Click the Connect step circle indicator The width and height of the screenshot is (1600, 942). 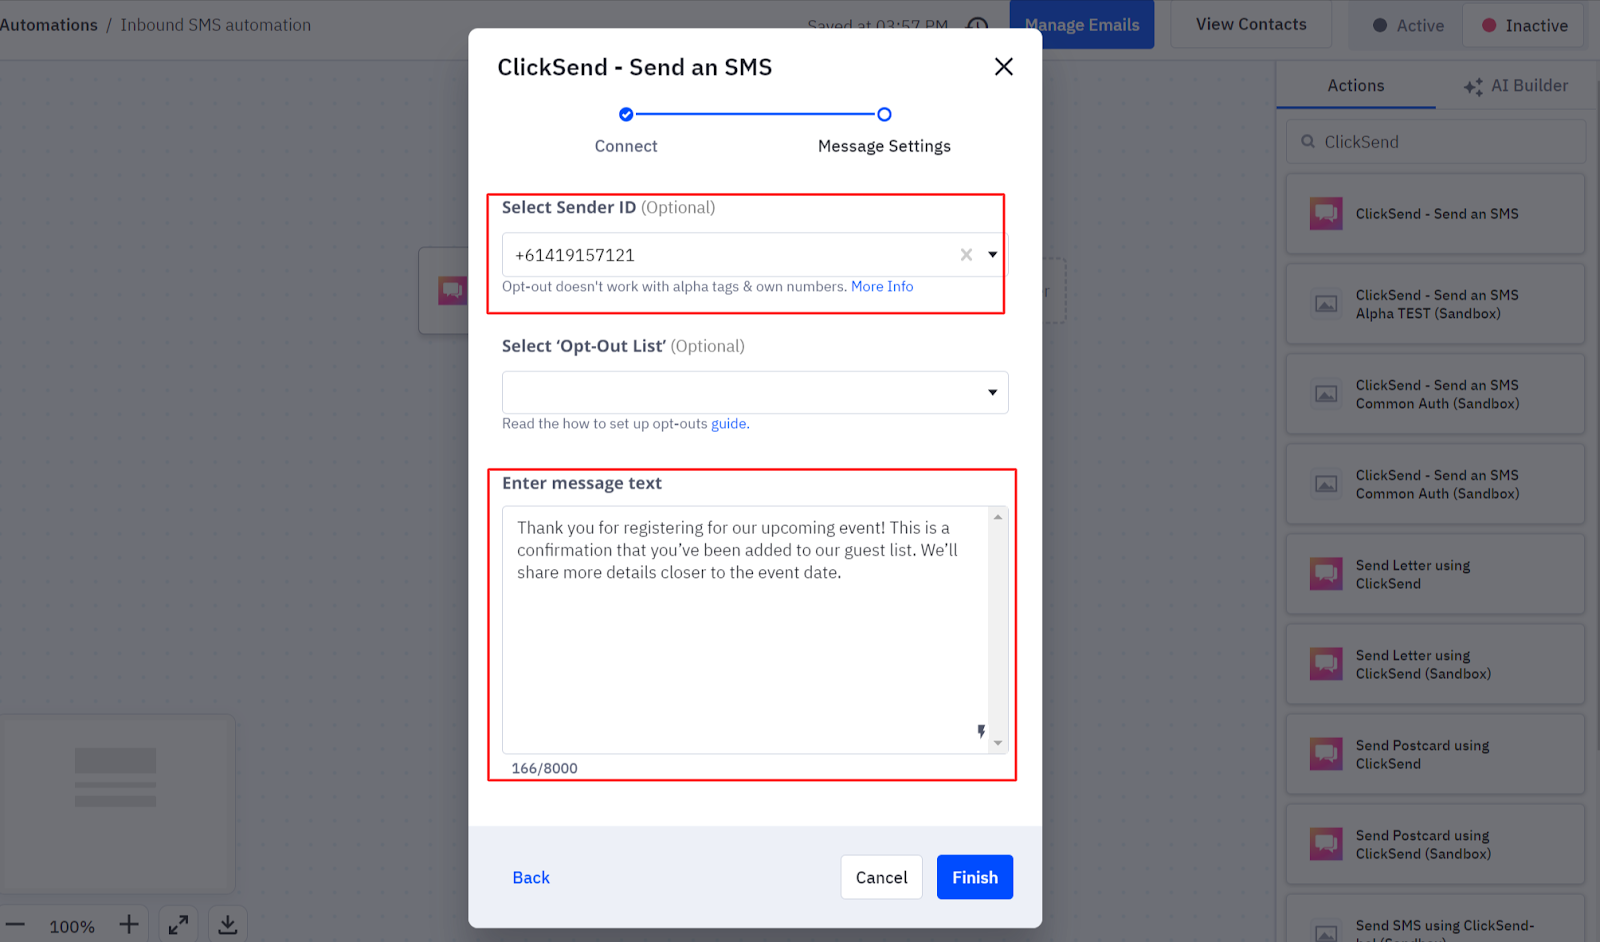(626, 115)
